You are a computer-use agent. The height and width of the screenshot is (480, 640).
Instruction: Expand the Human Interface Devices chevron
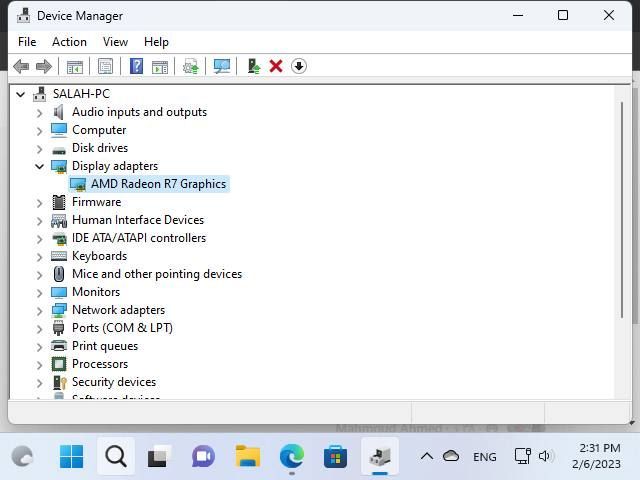pos(39,221)
